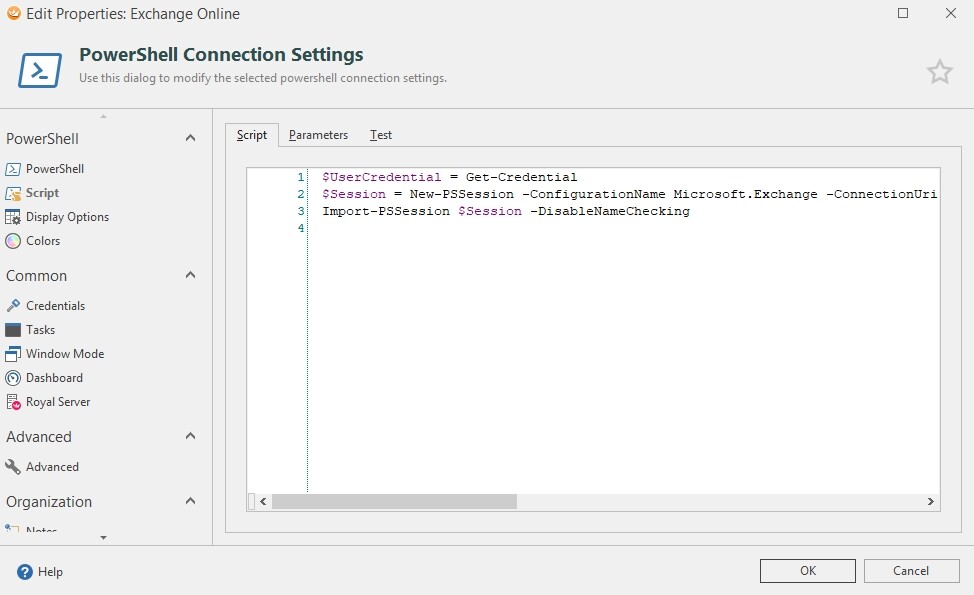974x595 pixels.
Task: Collapse the Common section chevron
Action: [190, 275]
